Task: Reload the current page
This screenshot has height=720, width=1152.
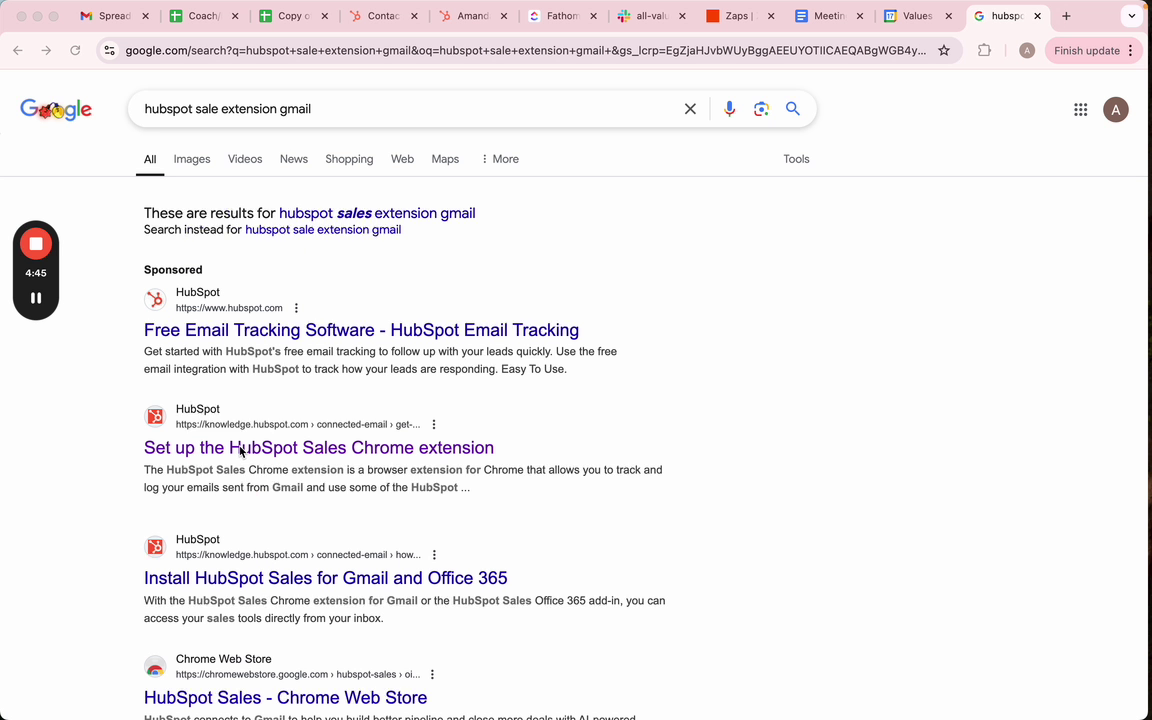Action: point(75,51)
